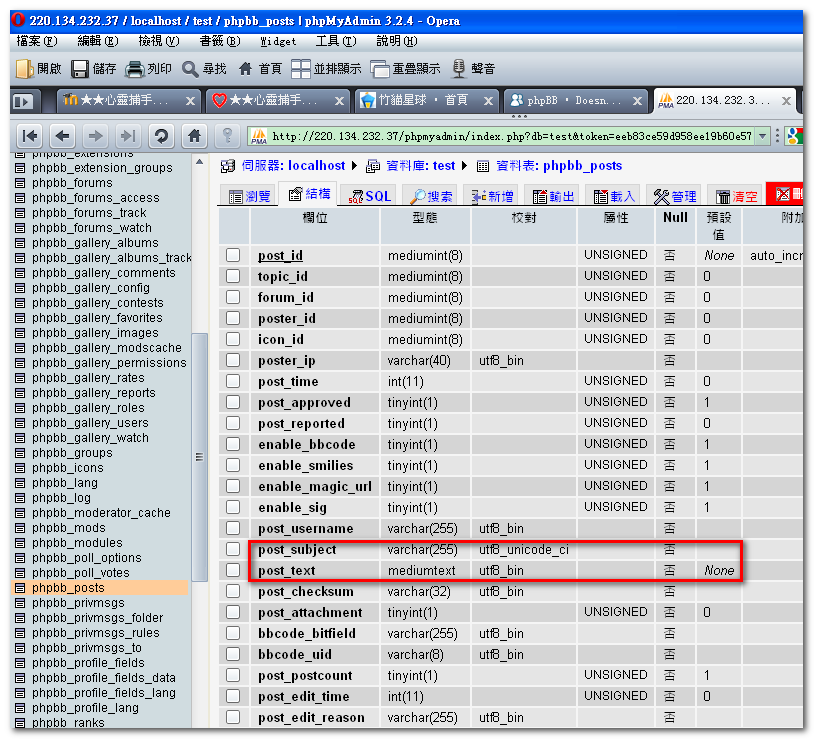The height and width of the screenshot is (739, 814).
Task: Click the Open folder toolbar icon
Action: tap(24, 69)
